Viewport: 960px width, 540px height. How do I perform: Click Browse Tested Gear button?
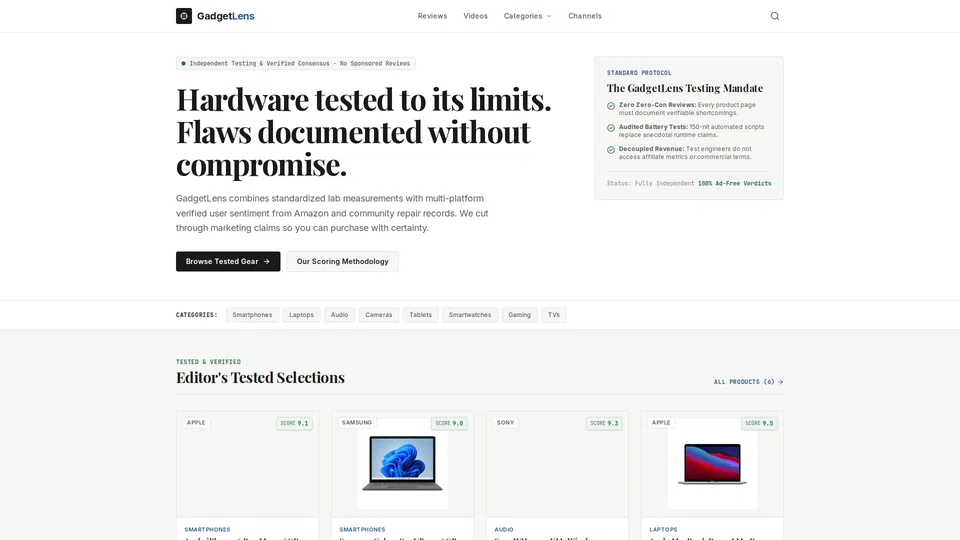(228, 261)
